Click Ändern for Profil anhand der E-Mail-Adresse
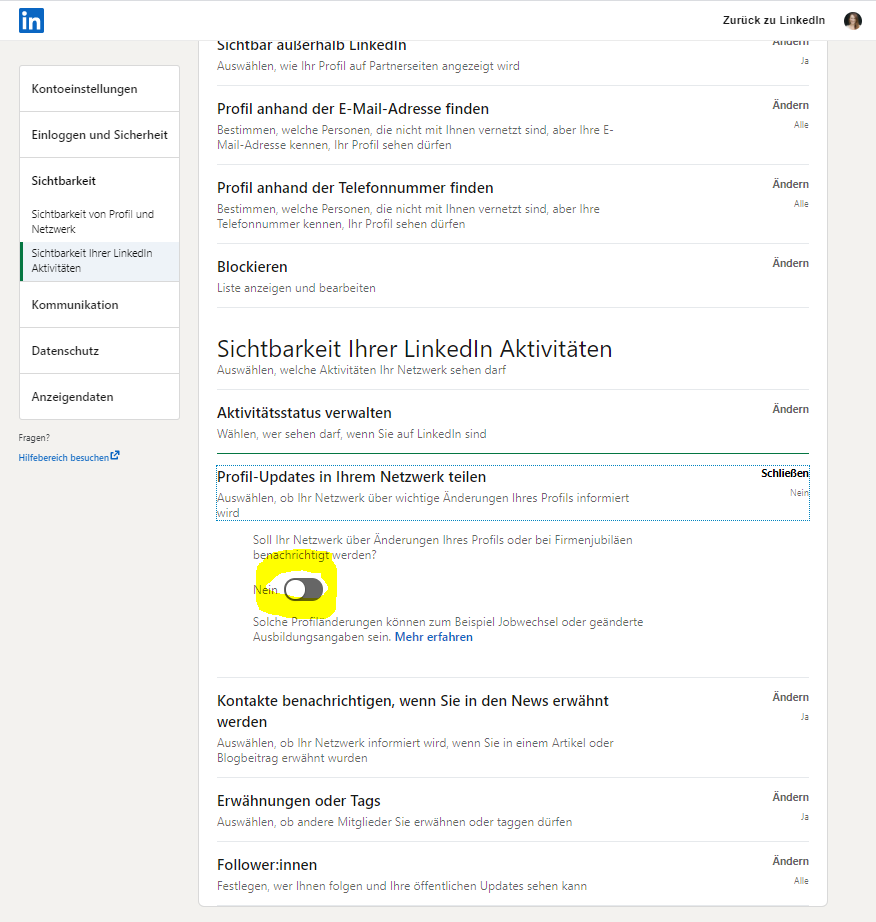The image size is (876, 922). 790,105
